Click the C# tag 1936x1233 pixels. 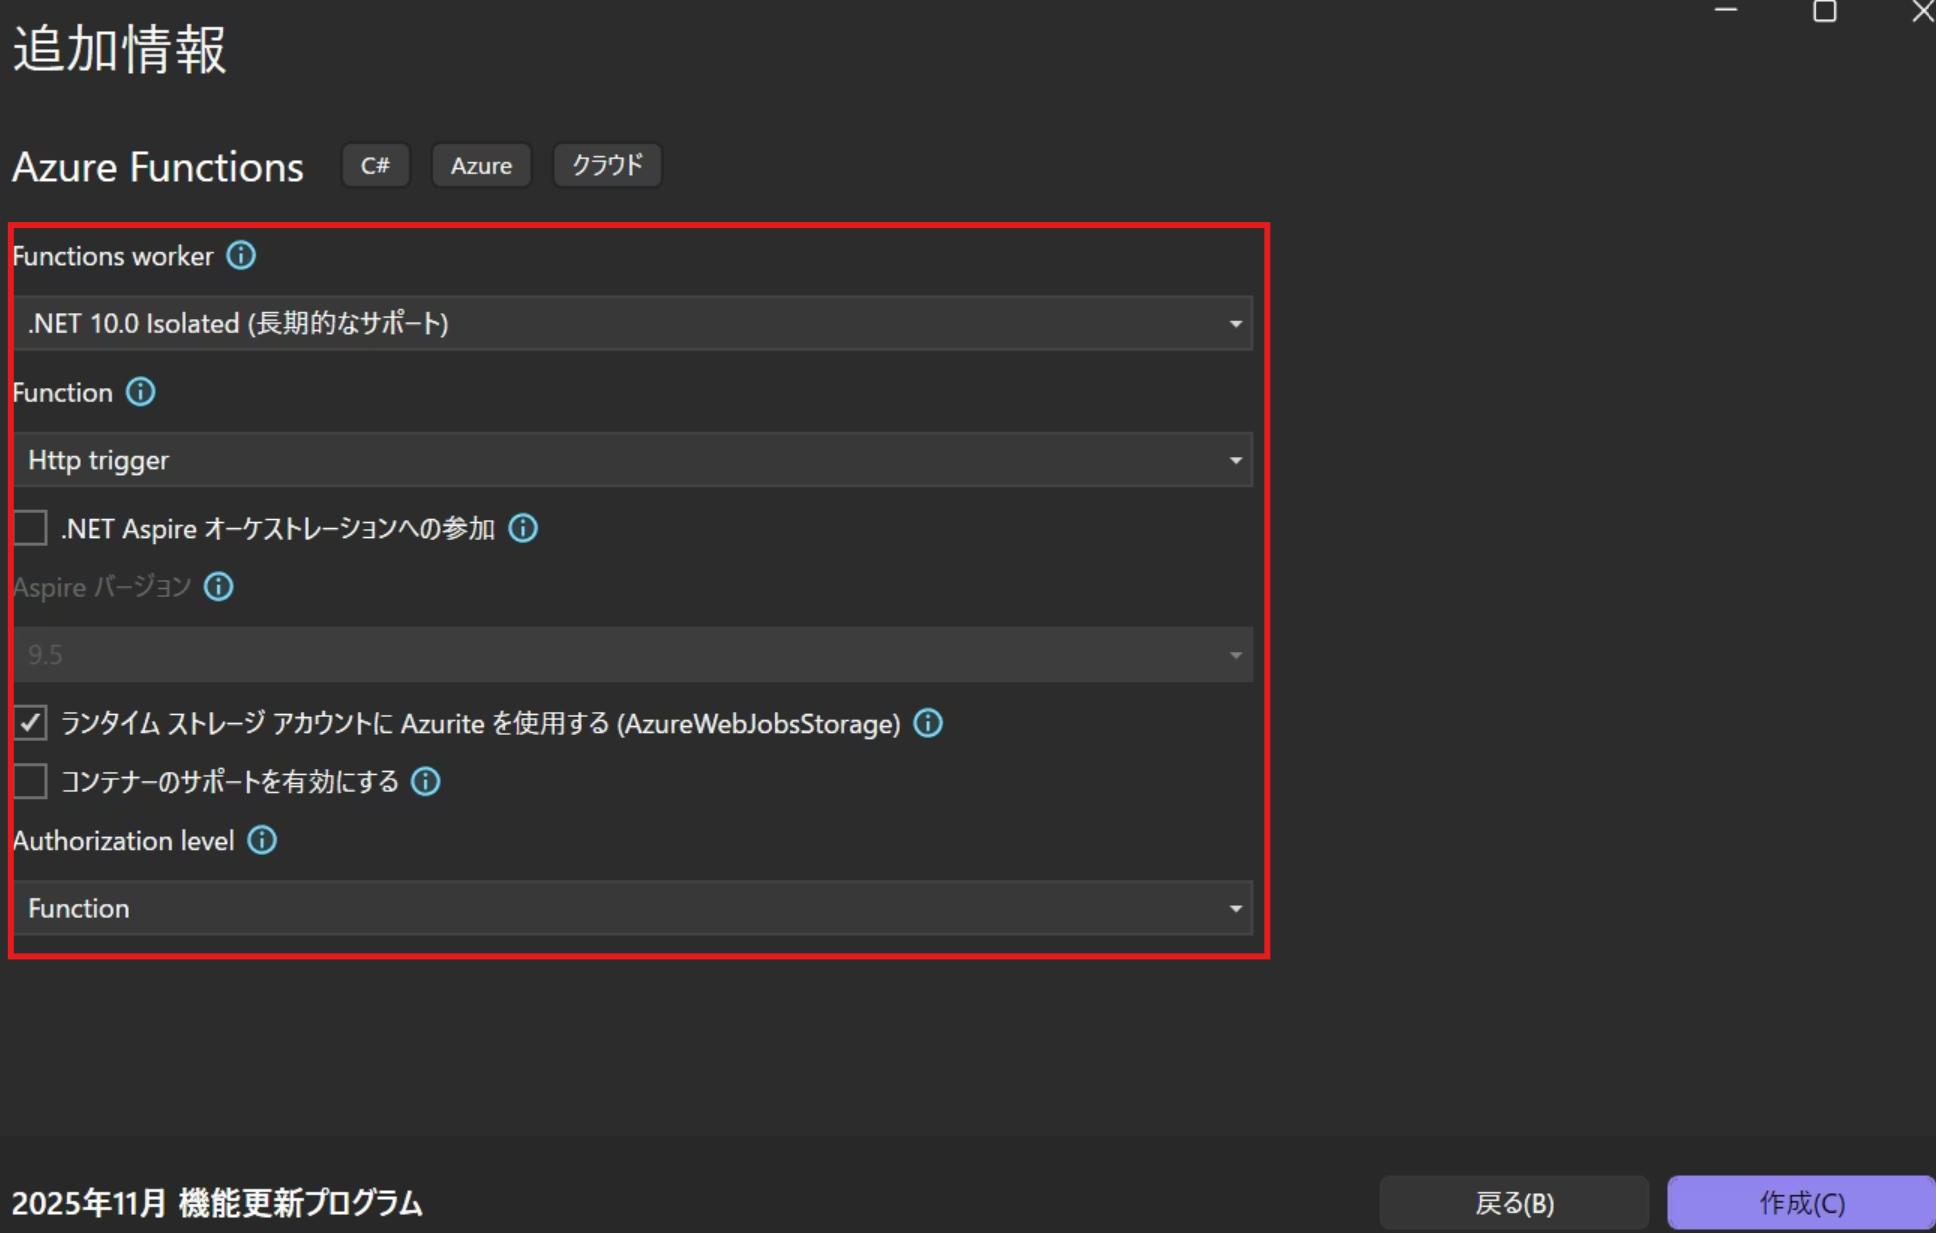(x=375, y=165)
